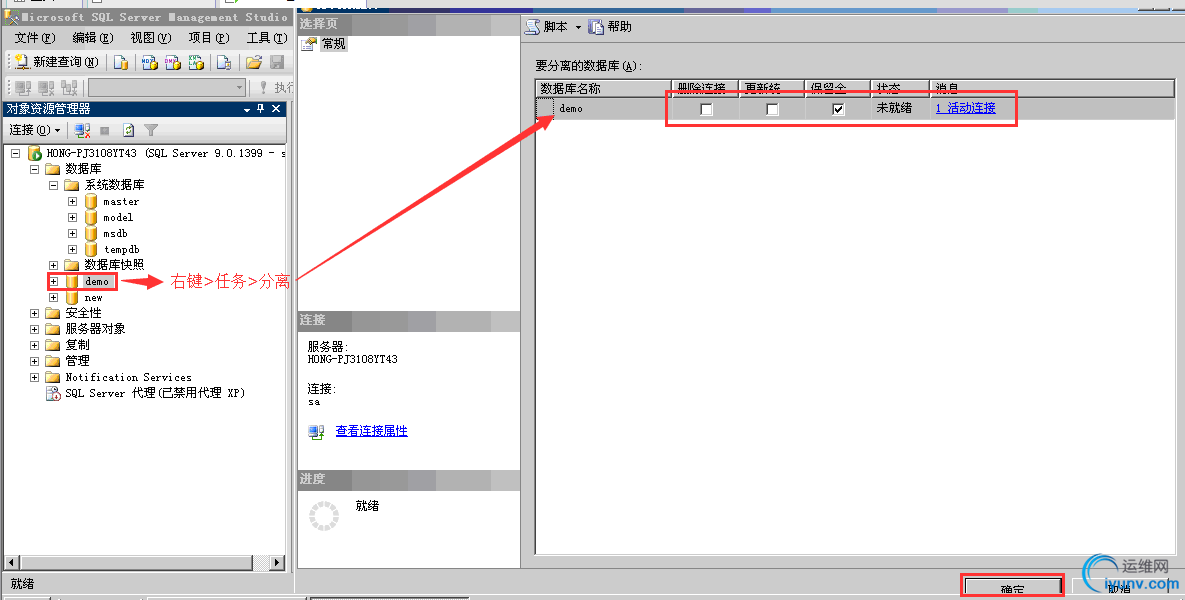The image size is (1185, 600).
Task: Click the Execute exclamation mark icon
Action: 263,88
